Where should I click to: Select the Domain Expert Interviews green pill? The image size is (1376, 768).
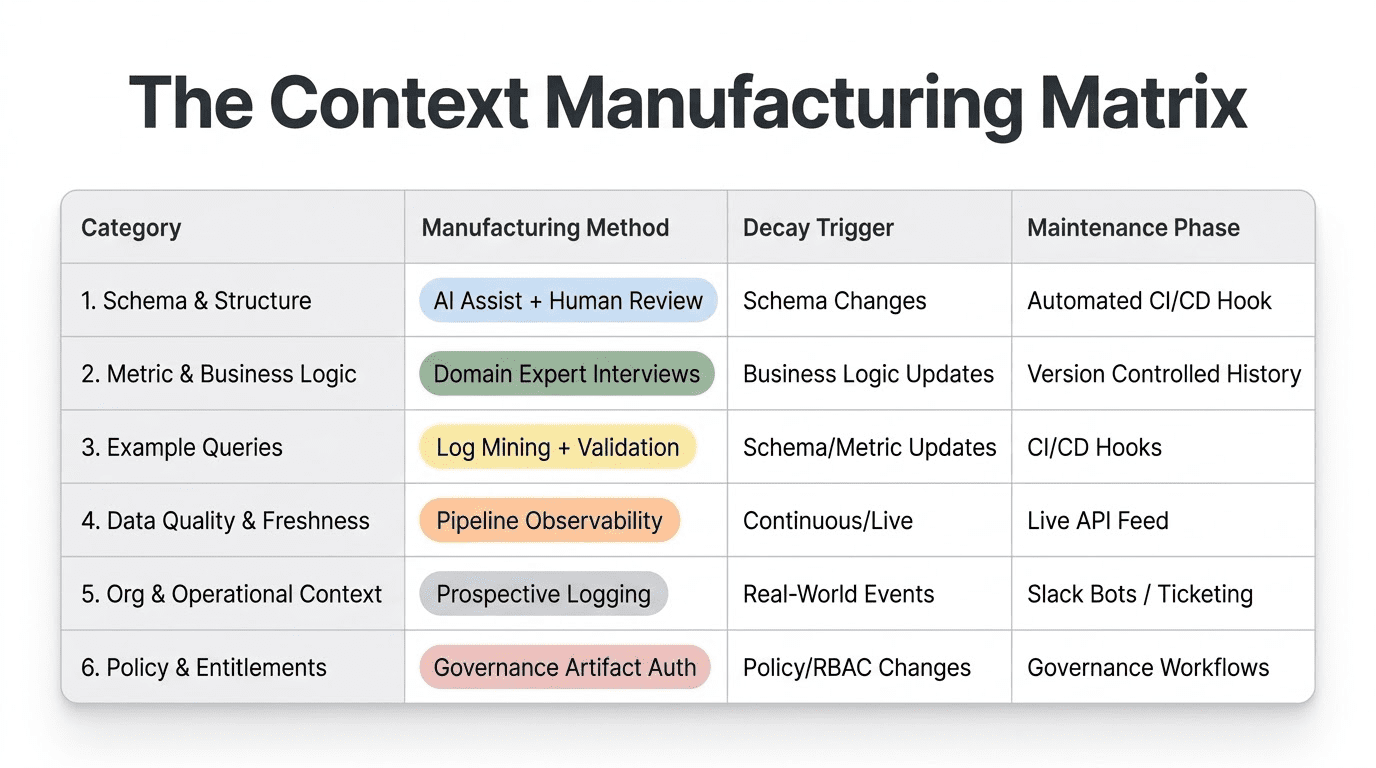point(566,374)
